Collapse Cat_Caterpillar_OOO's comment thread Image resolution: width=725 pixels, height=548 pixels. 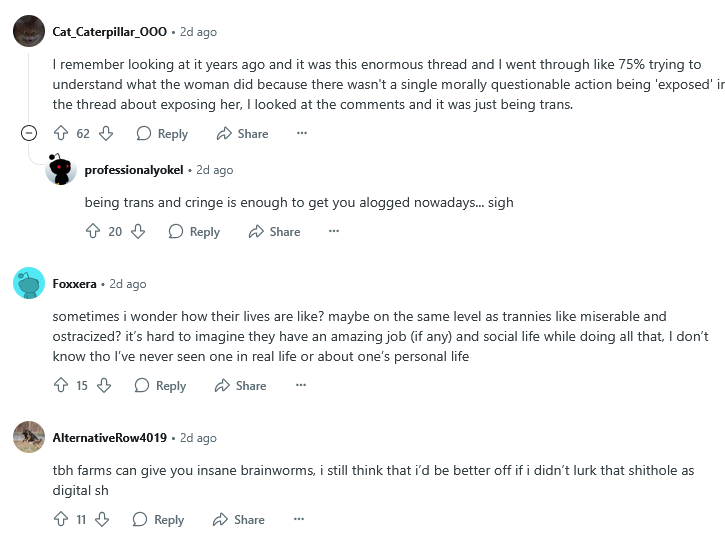coord(29,133)
